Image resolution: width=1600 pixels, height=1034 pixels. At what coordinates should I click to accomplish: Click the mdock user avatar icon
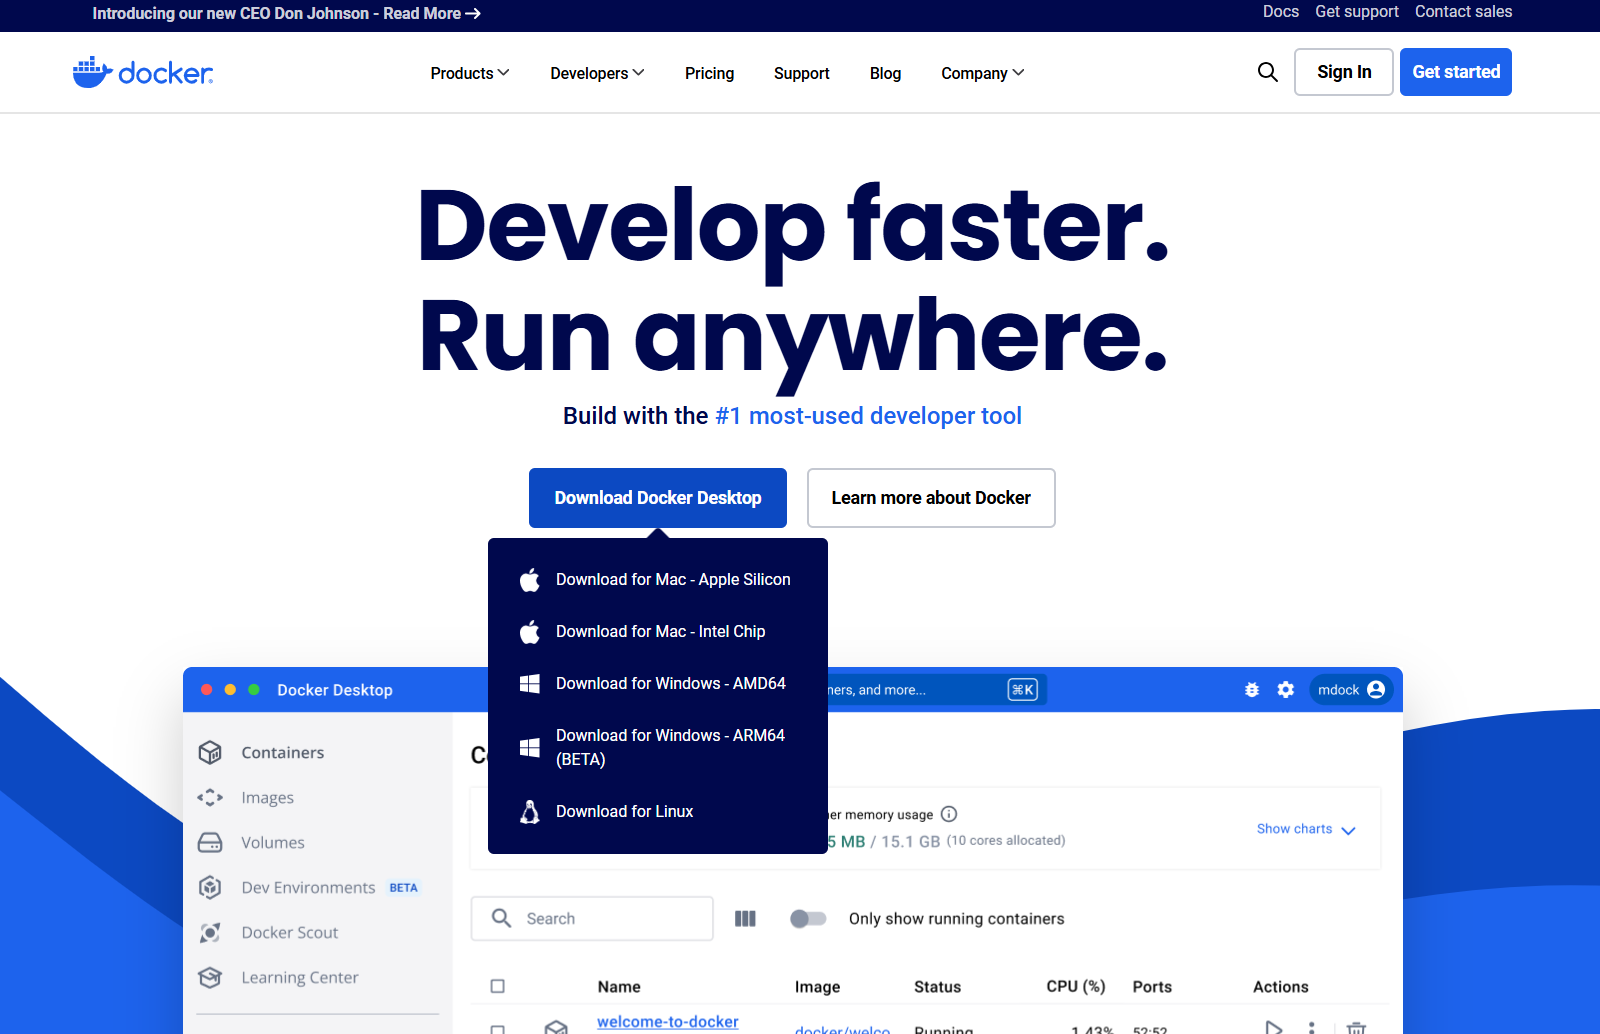click(x=1376, y=690)
